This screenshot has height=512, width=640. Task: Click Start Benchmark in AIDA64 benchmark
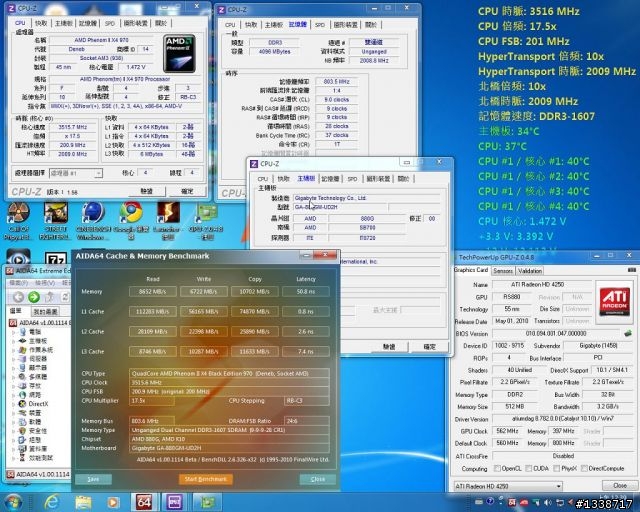(x=206, y=479)
